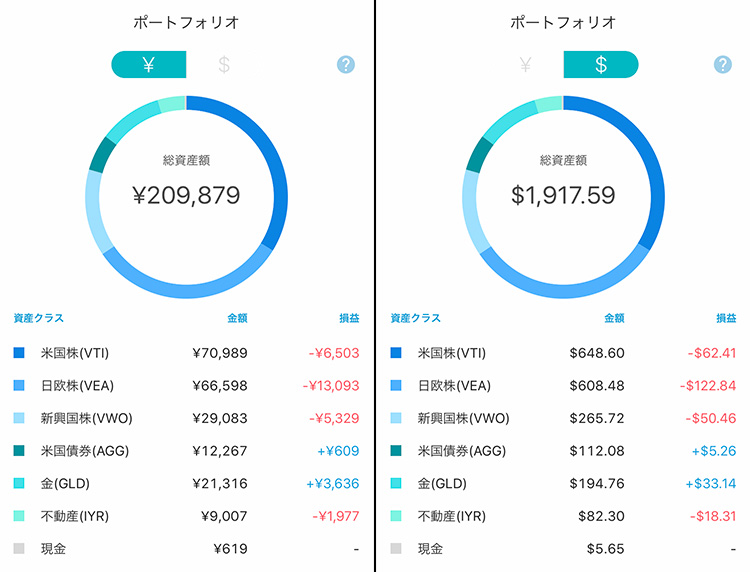The image size is (750, 572).
Task: Sort by 金額 header in yen panel
Action: click(x=237, y=318)
